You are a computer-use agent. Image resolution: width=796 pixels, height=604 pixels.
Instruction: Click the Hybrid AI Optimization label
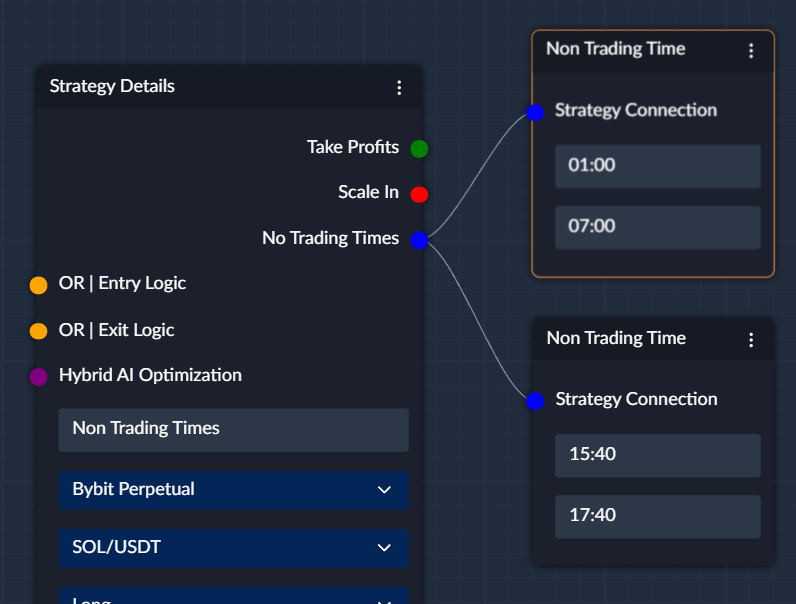click(x=150, y=375)
